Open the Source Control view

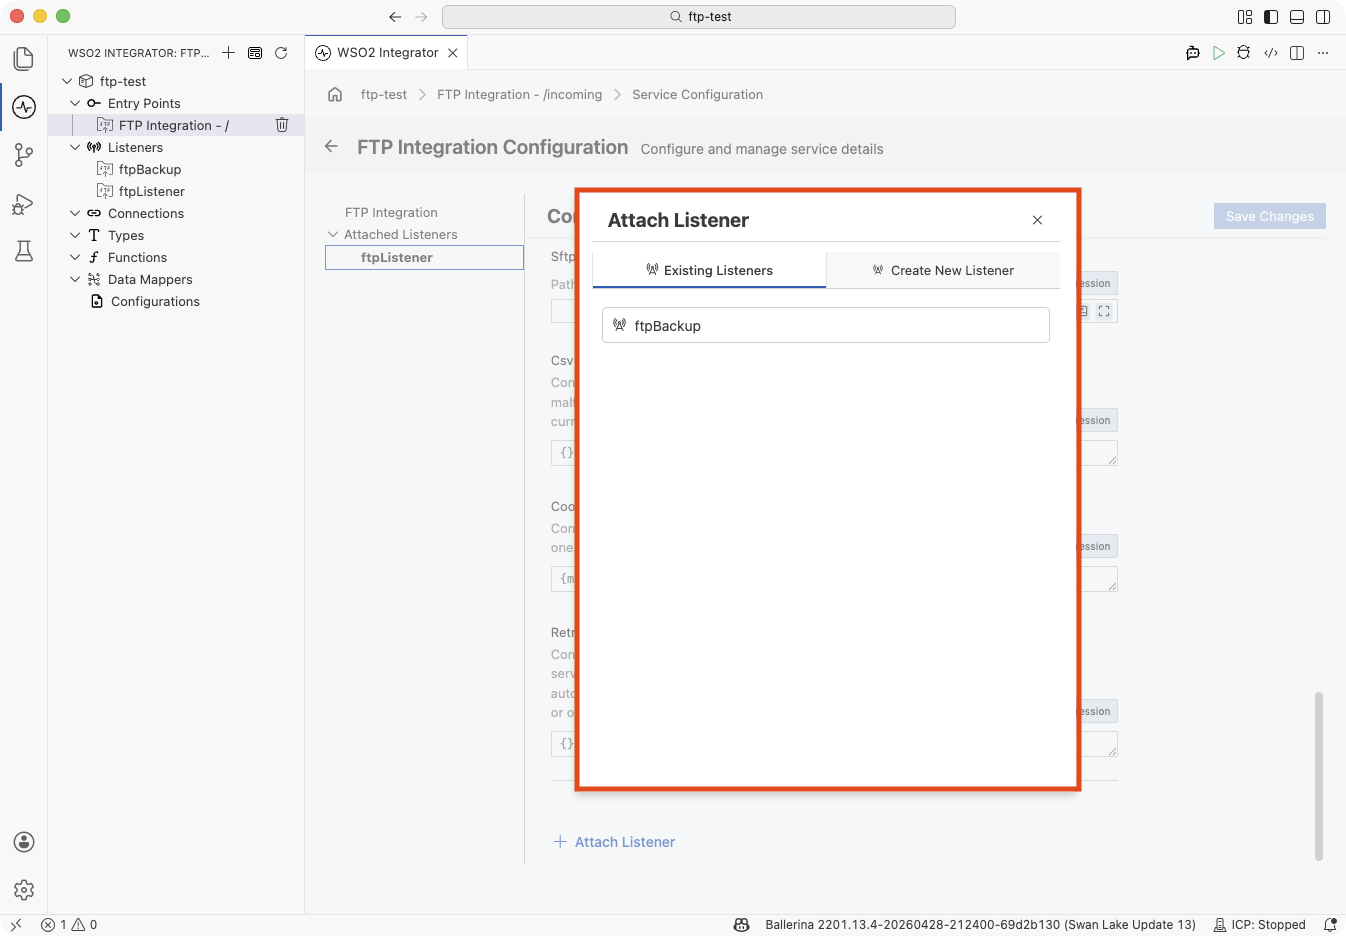[x=24, y=155]
